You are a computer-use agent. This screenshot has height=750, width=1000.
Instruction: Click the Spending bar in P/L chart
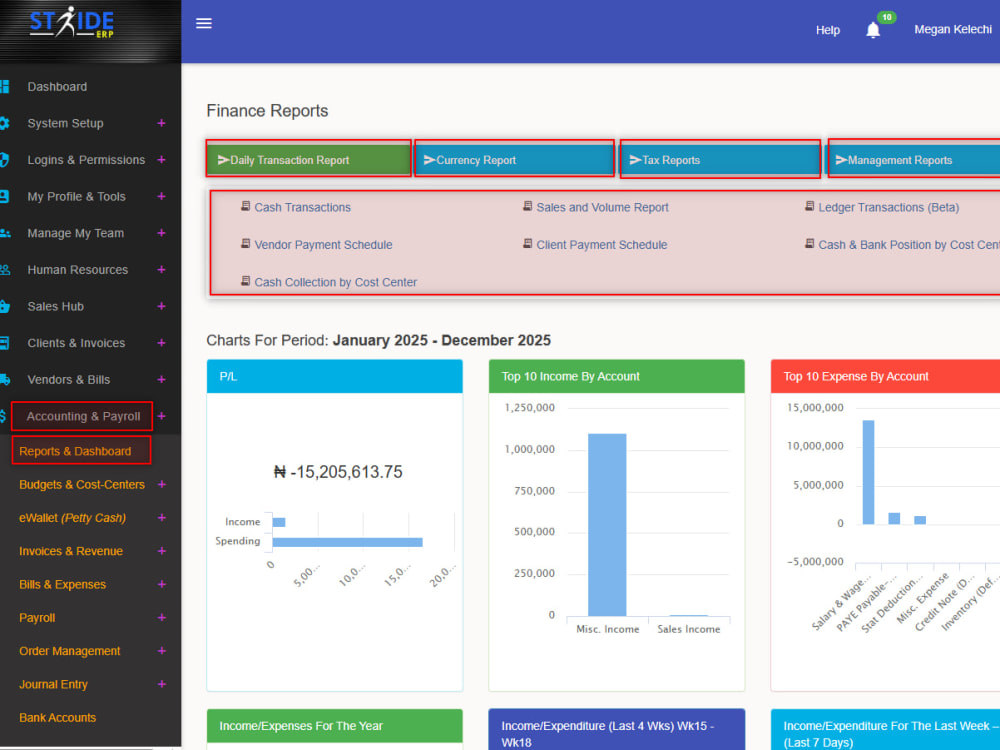tap(347, 542)
